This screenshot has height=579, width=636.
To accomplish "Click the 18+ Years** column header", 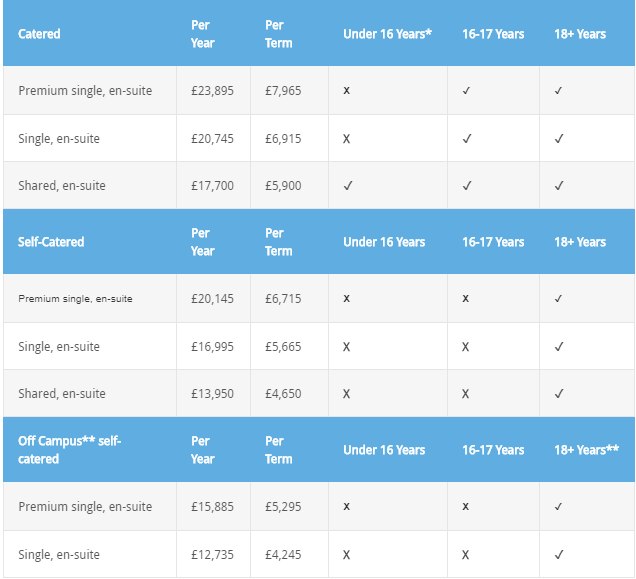I will [x=587, y=450].
